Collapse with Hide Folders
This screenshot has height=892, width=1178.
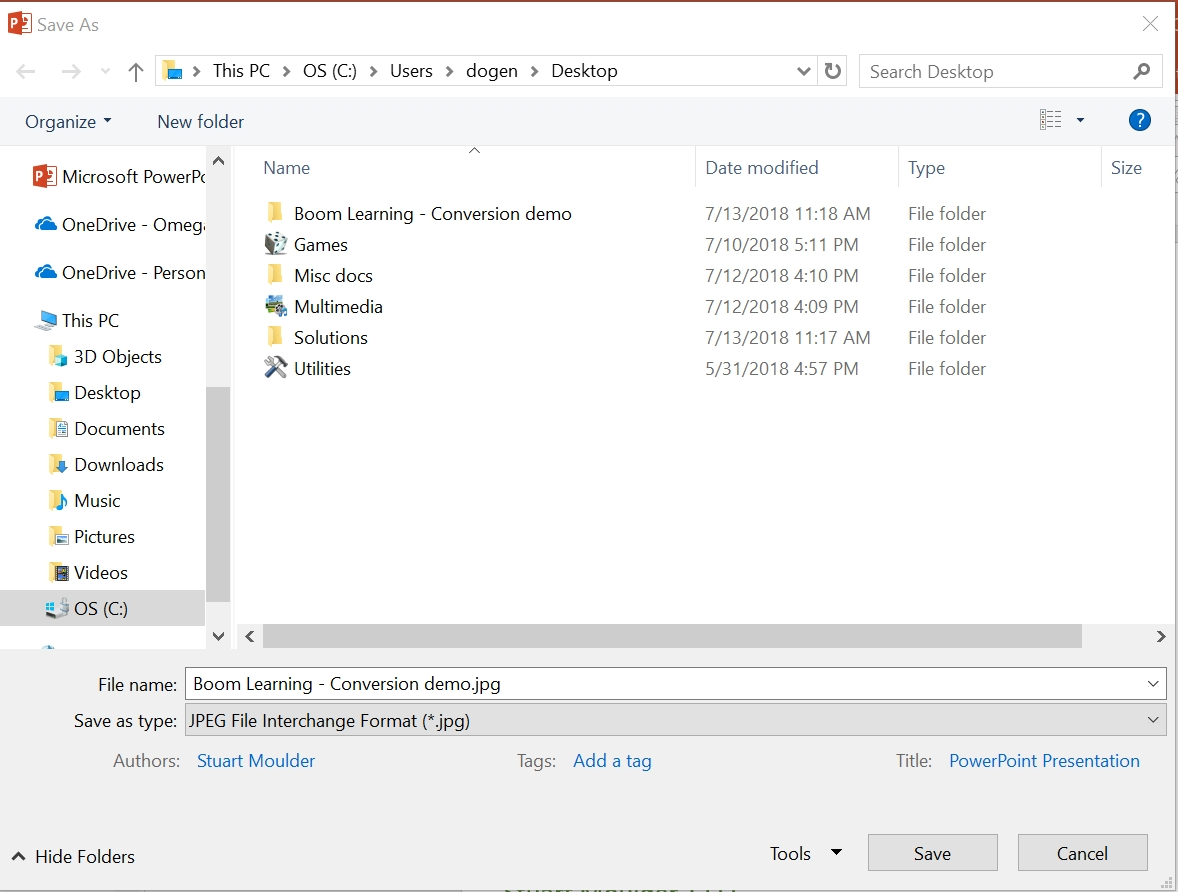click(x=74, y=857)
